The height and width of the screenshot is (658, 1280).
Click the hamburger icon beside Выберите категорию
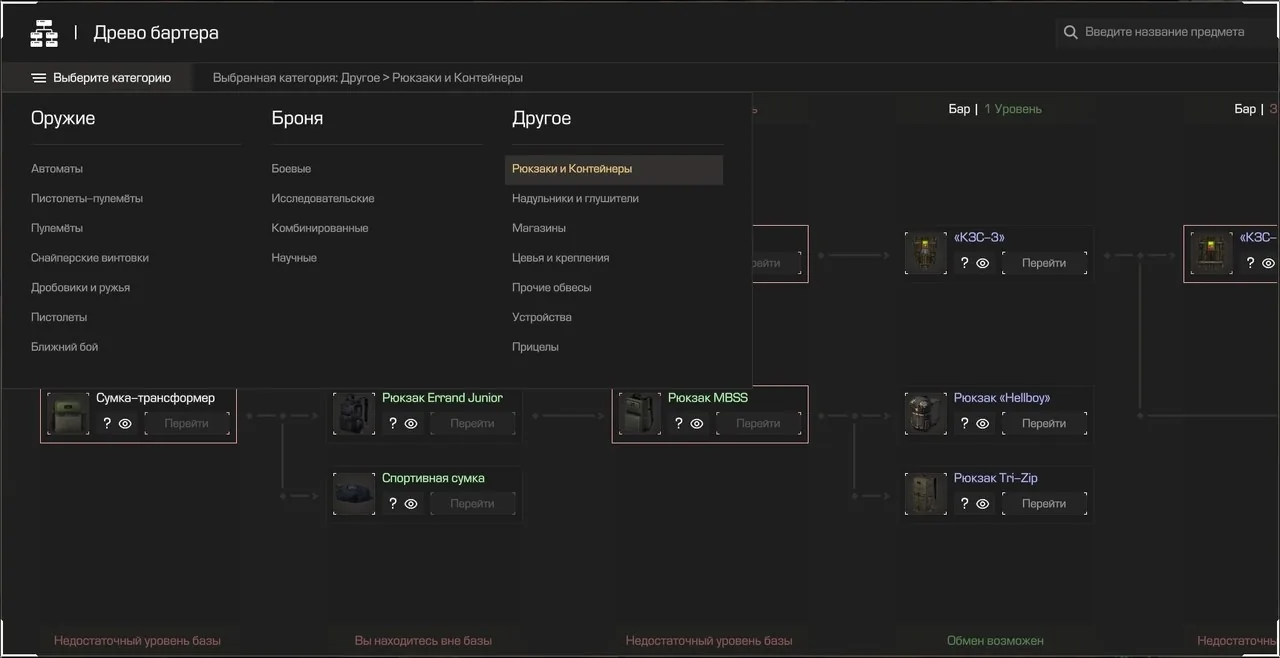point(39,78)
